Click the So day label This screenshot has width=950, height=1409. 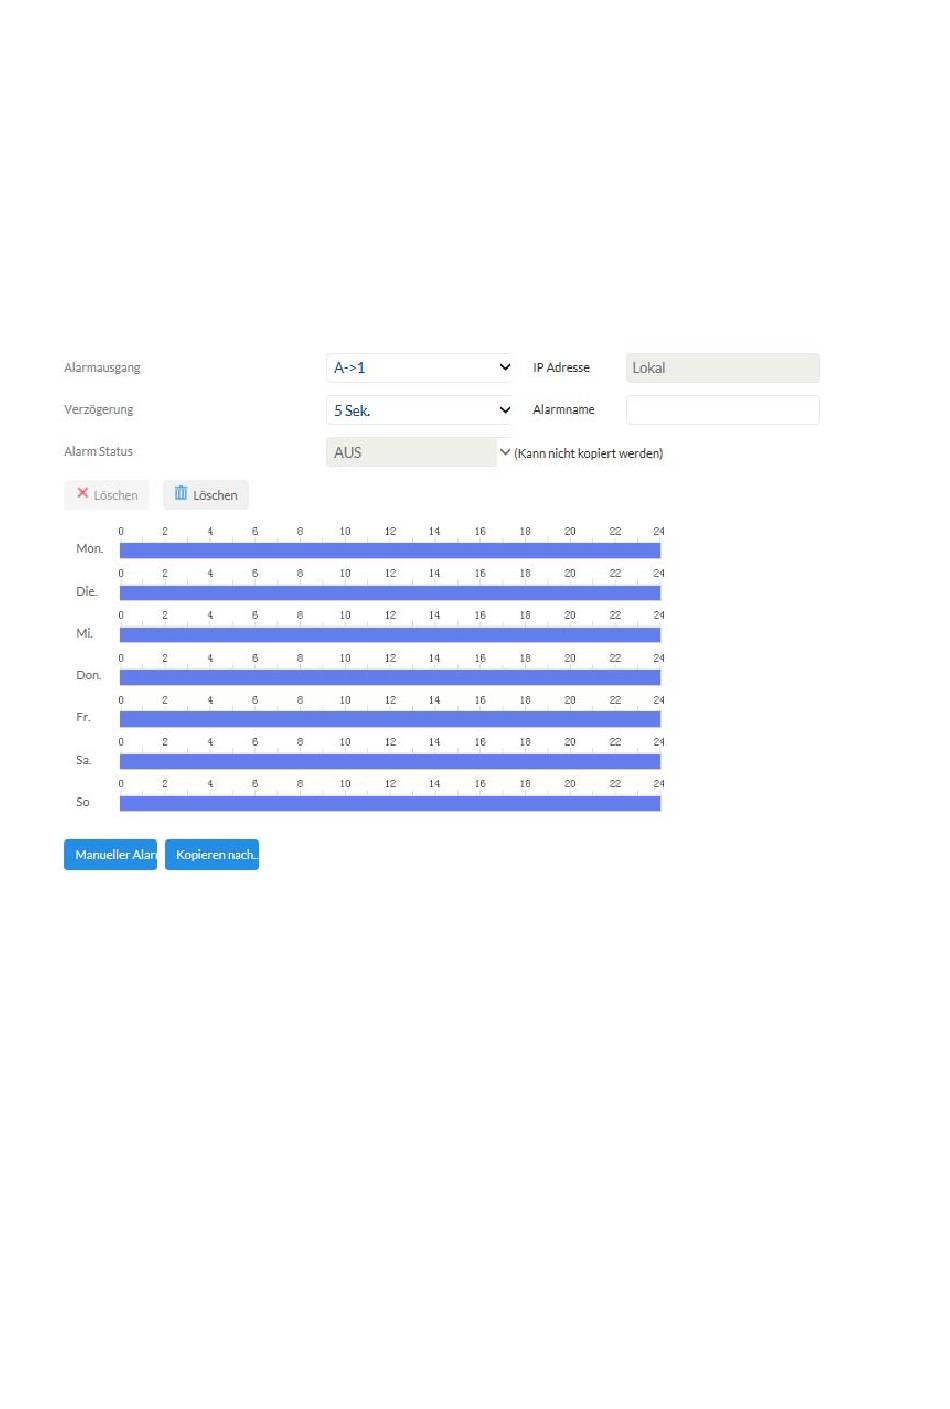(83, 802)
